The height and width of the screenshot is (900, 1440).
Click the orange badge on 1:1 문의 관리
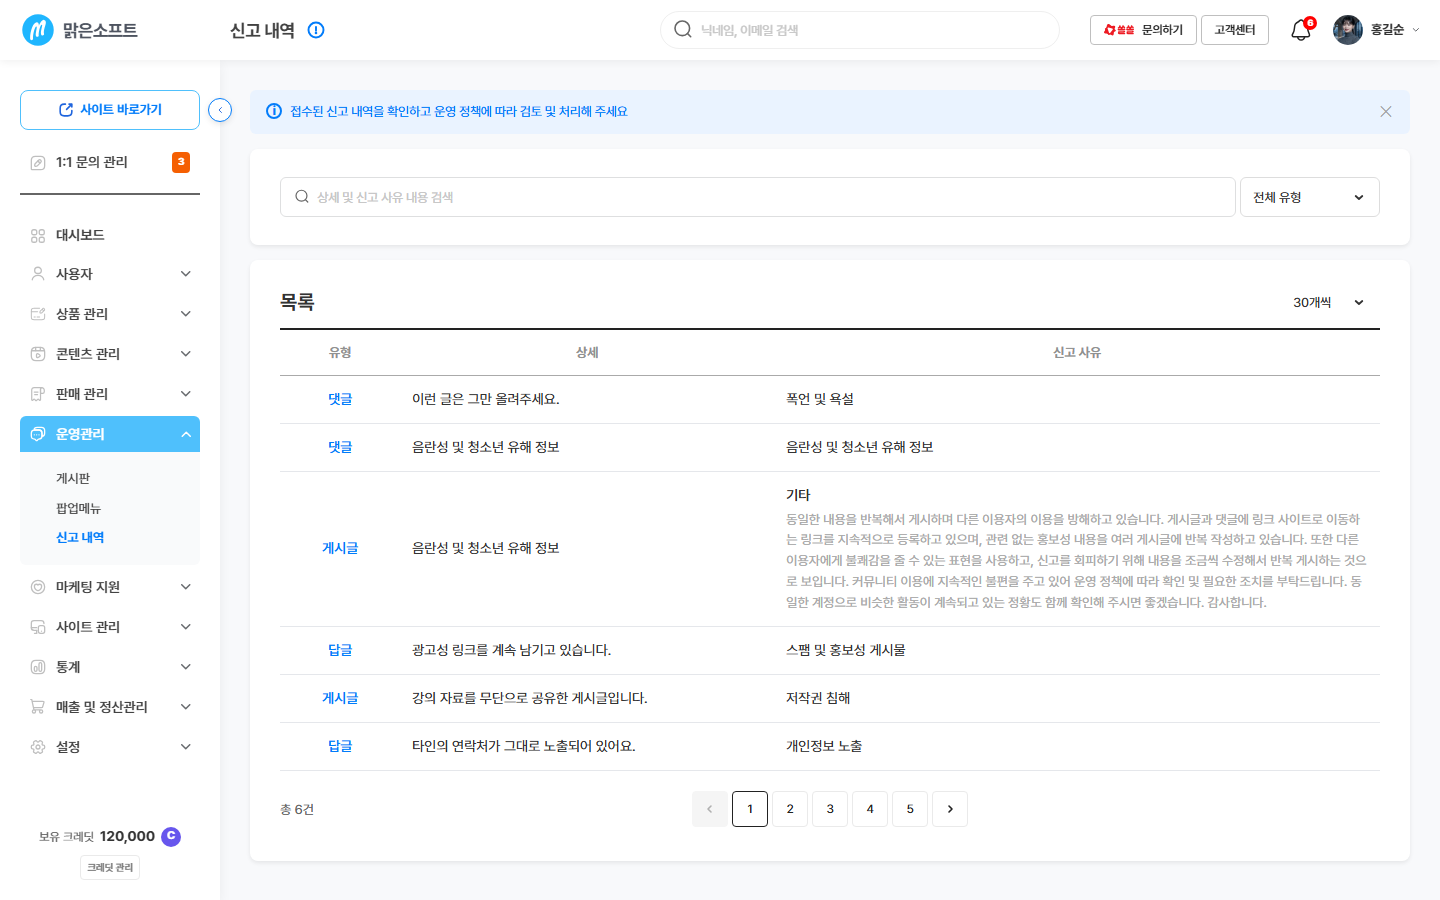181,162
